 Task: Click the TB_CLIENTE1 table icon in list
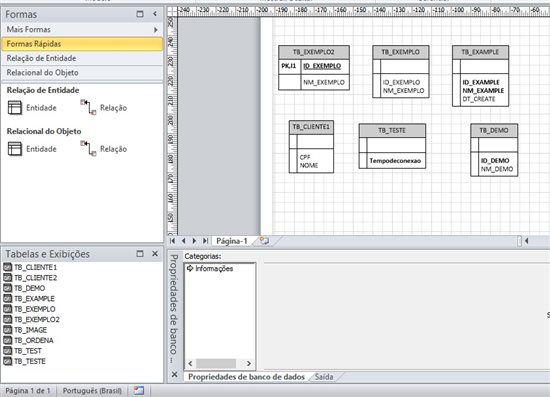[x=7, y=267]
